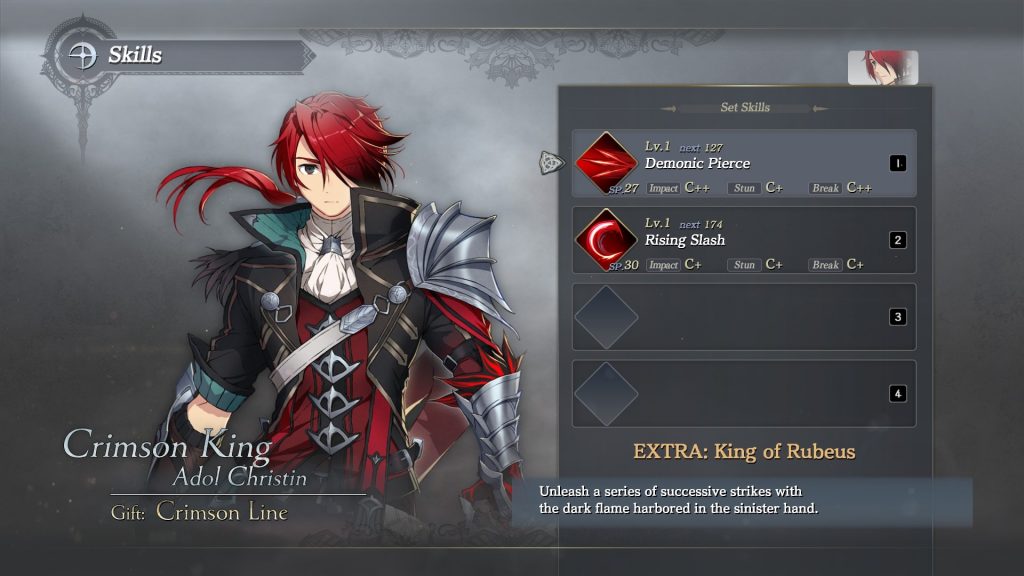Click the slot number 2 badge
The width and height of the screenshot is (1024, 576).
click(898, 240)
